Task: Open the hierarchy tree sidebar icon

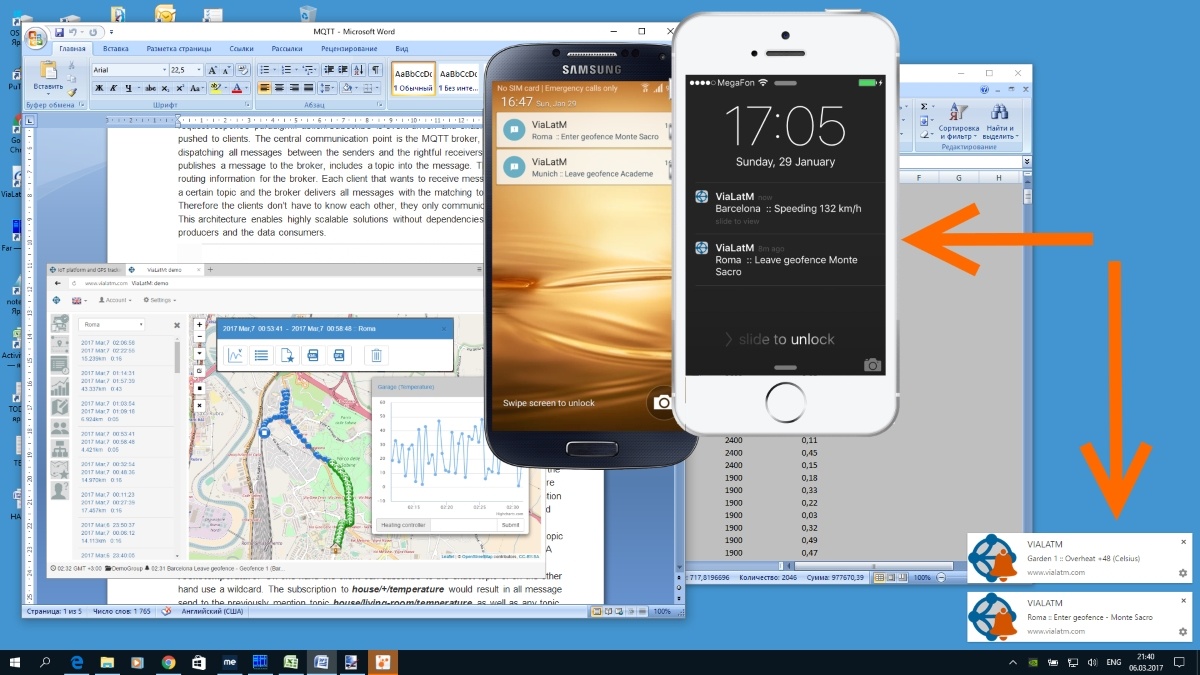Action: pos(59,448)
